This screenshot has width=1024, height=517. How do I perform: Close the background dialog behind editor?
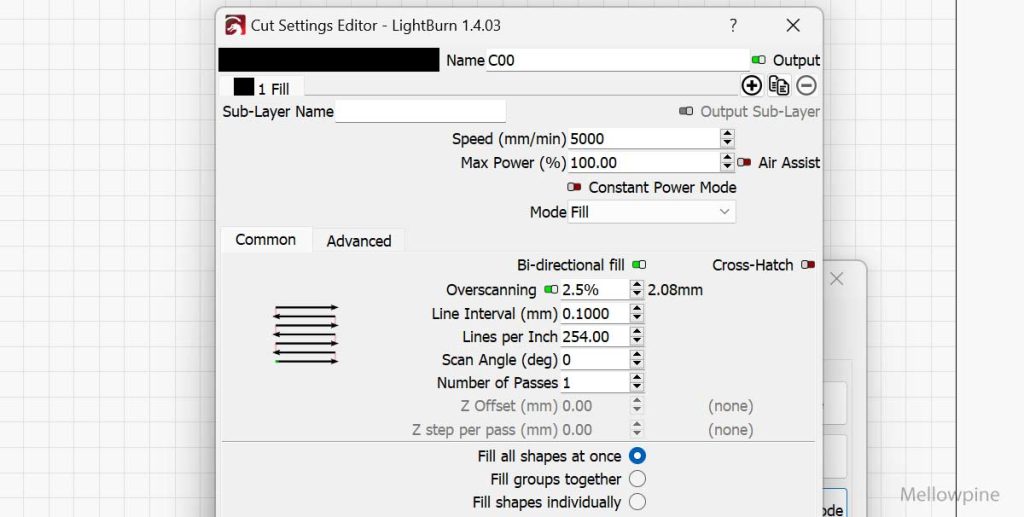click(x=837, y=279)
